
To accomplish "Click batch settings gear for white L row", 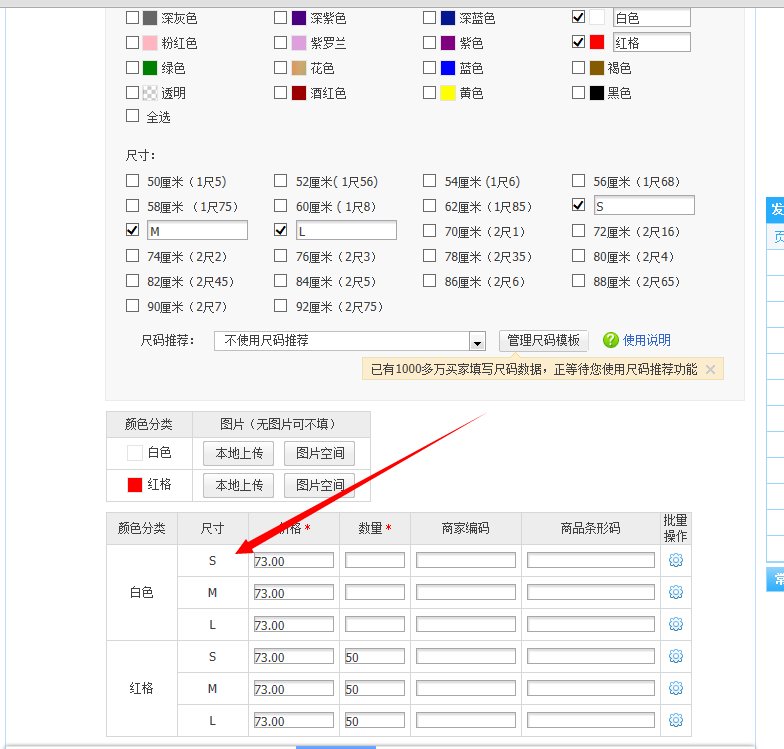I will 675,624.
